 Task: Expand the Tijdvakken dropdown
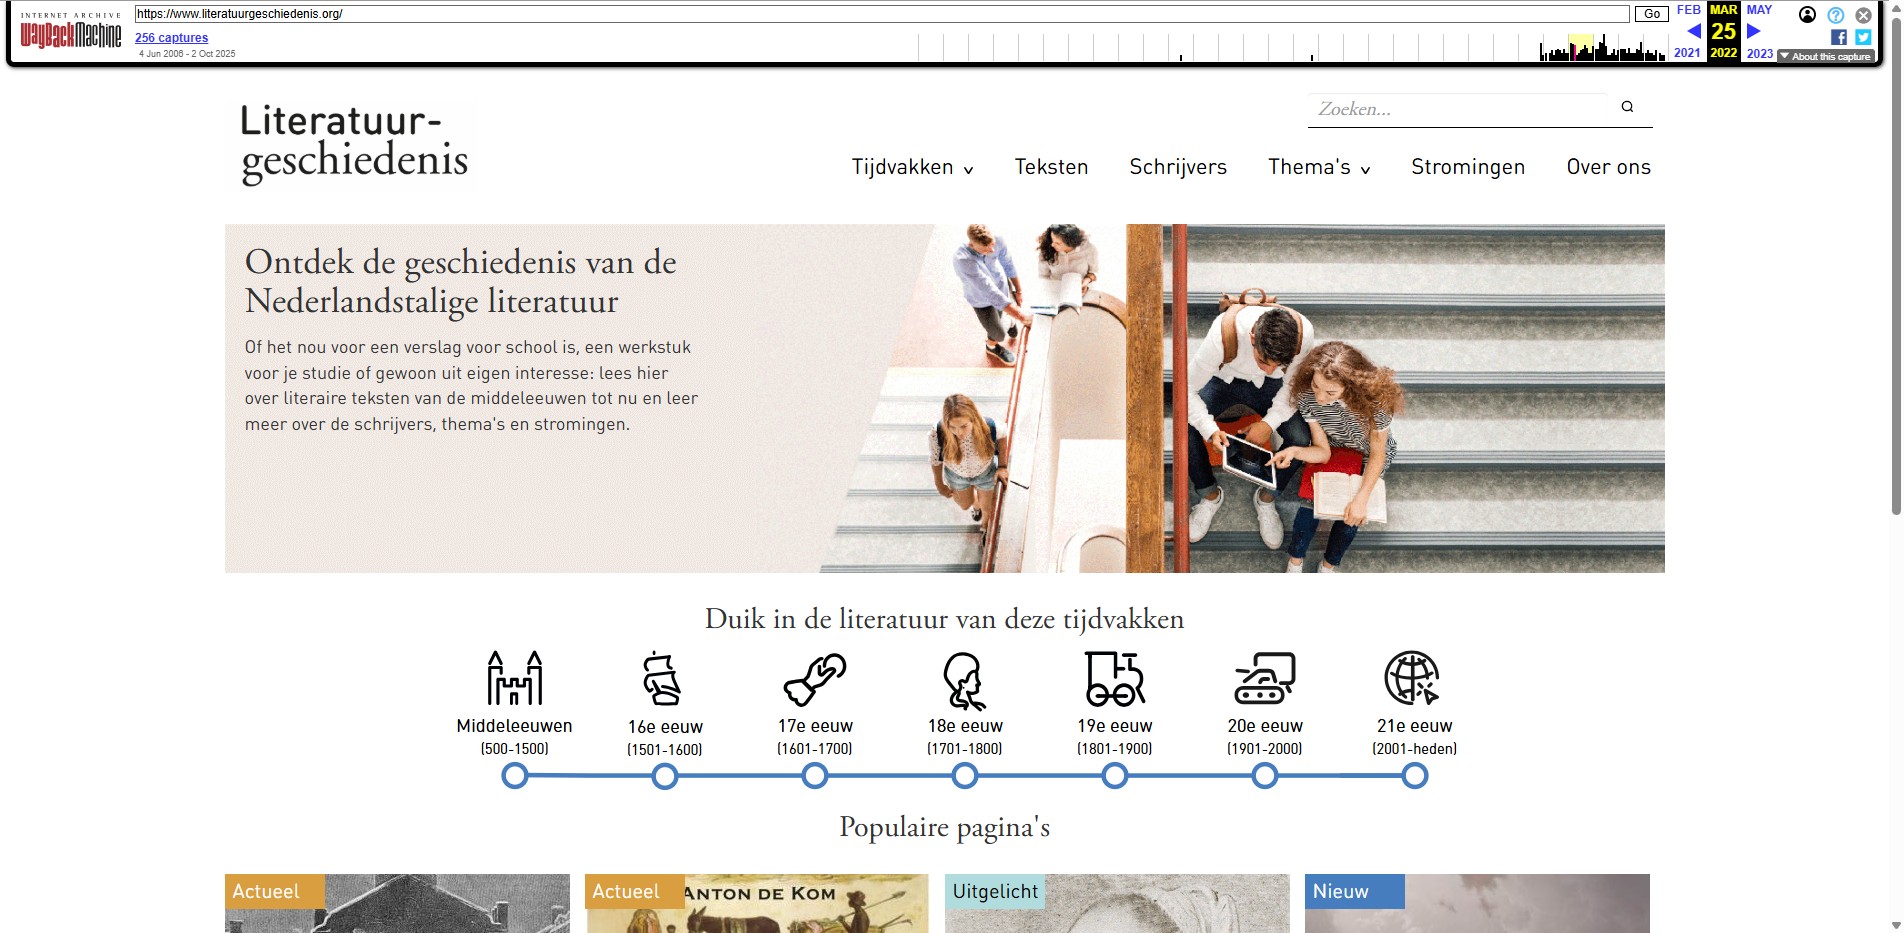click(912, 167)
